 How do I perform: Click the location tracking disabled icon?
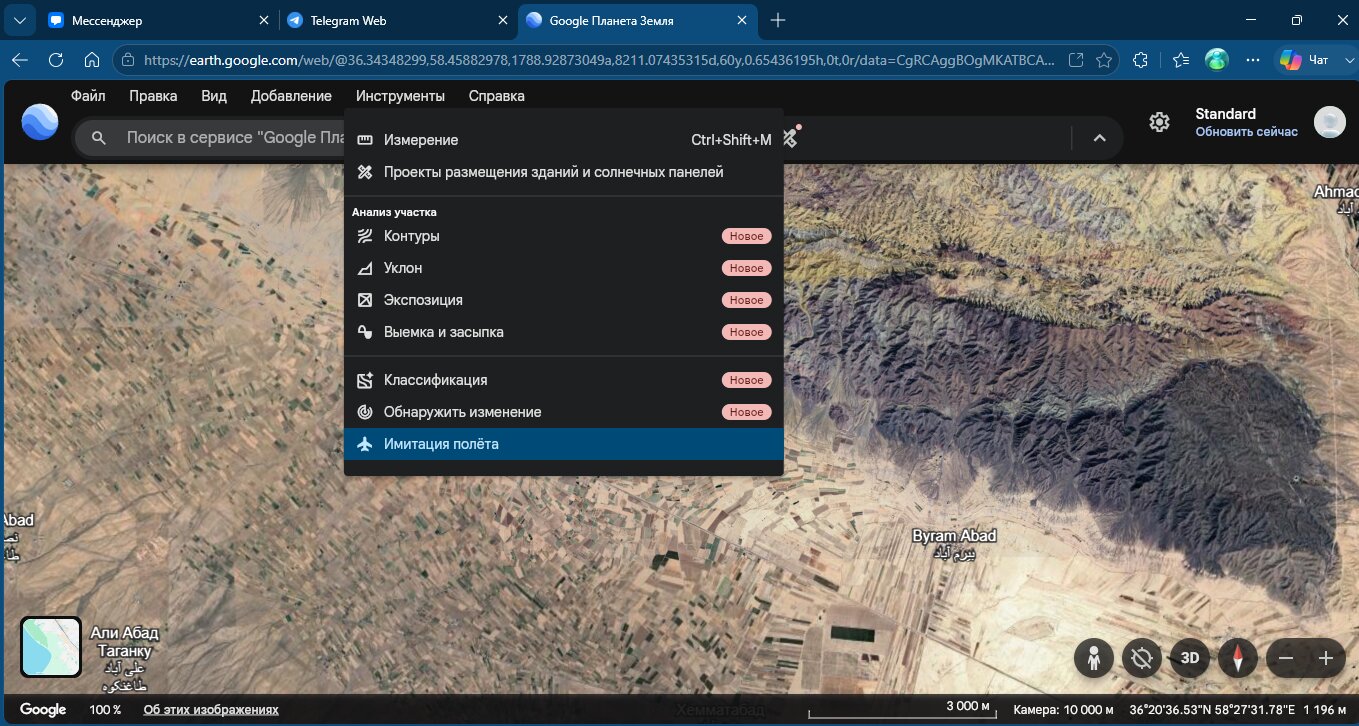point(1140,658)
